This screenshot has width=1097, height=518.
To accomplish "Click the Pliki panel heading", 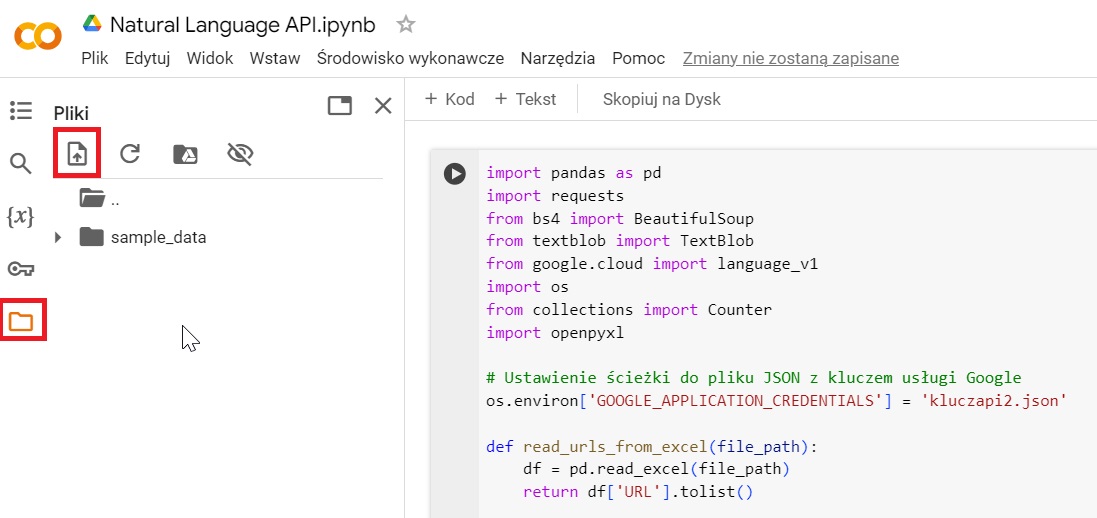I will (71, 113).
